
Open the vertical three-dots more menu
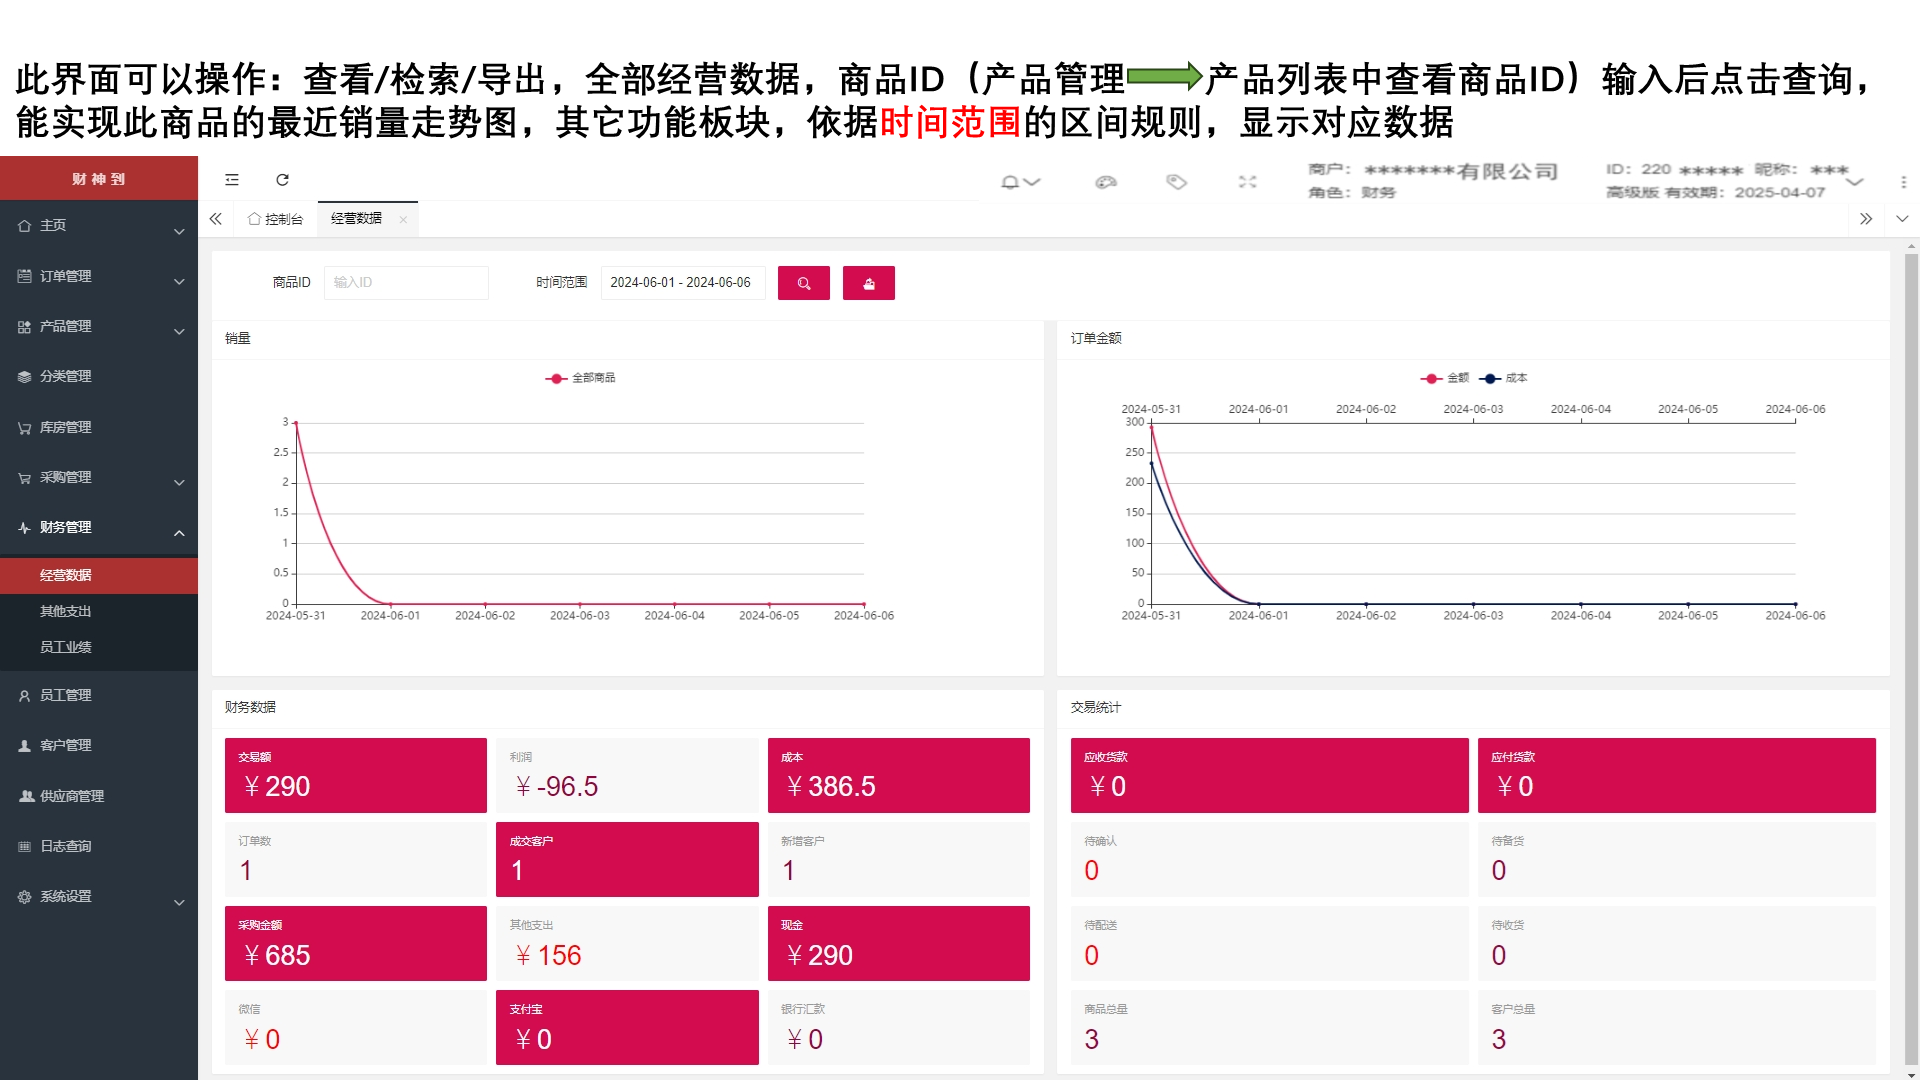[1903, 182]
